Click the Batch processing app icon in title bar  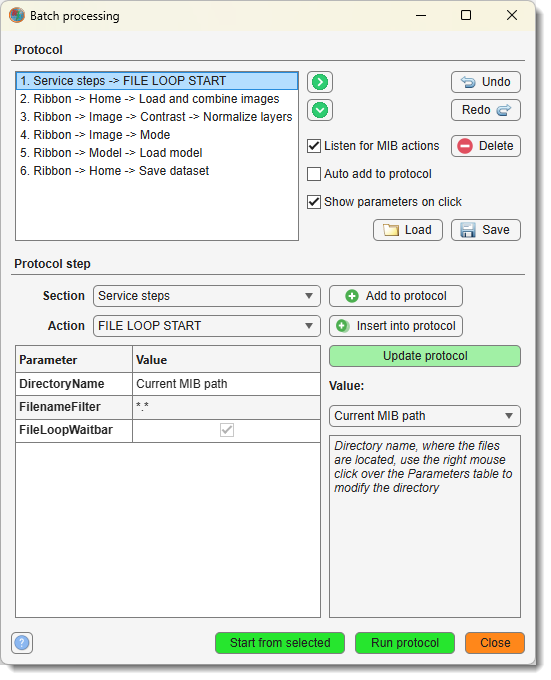coord(17,16)
